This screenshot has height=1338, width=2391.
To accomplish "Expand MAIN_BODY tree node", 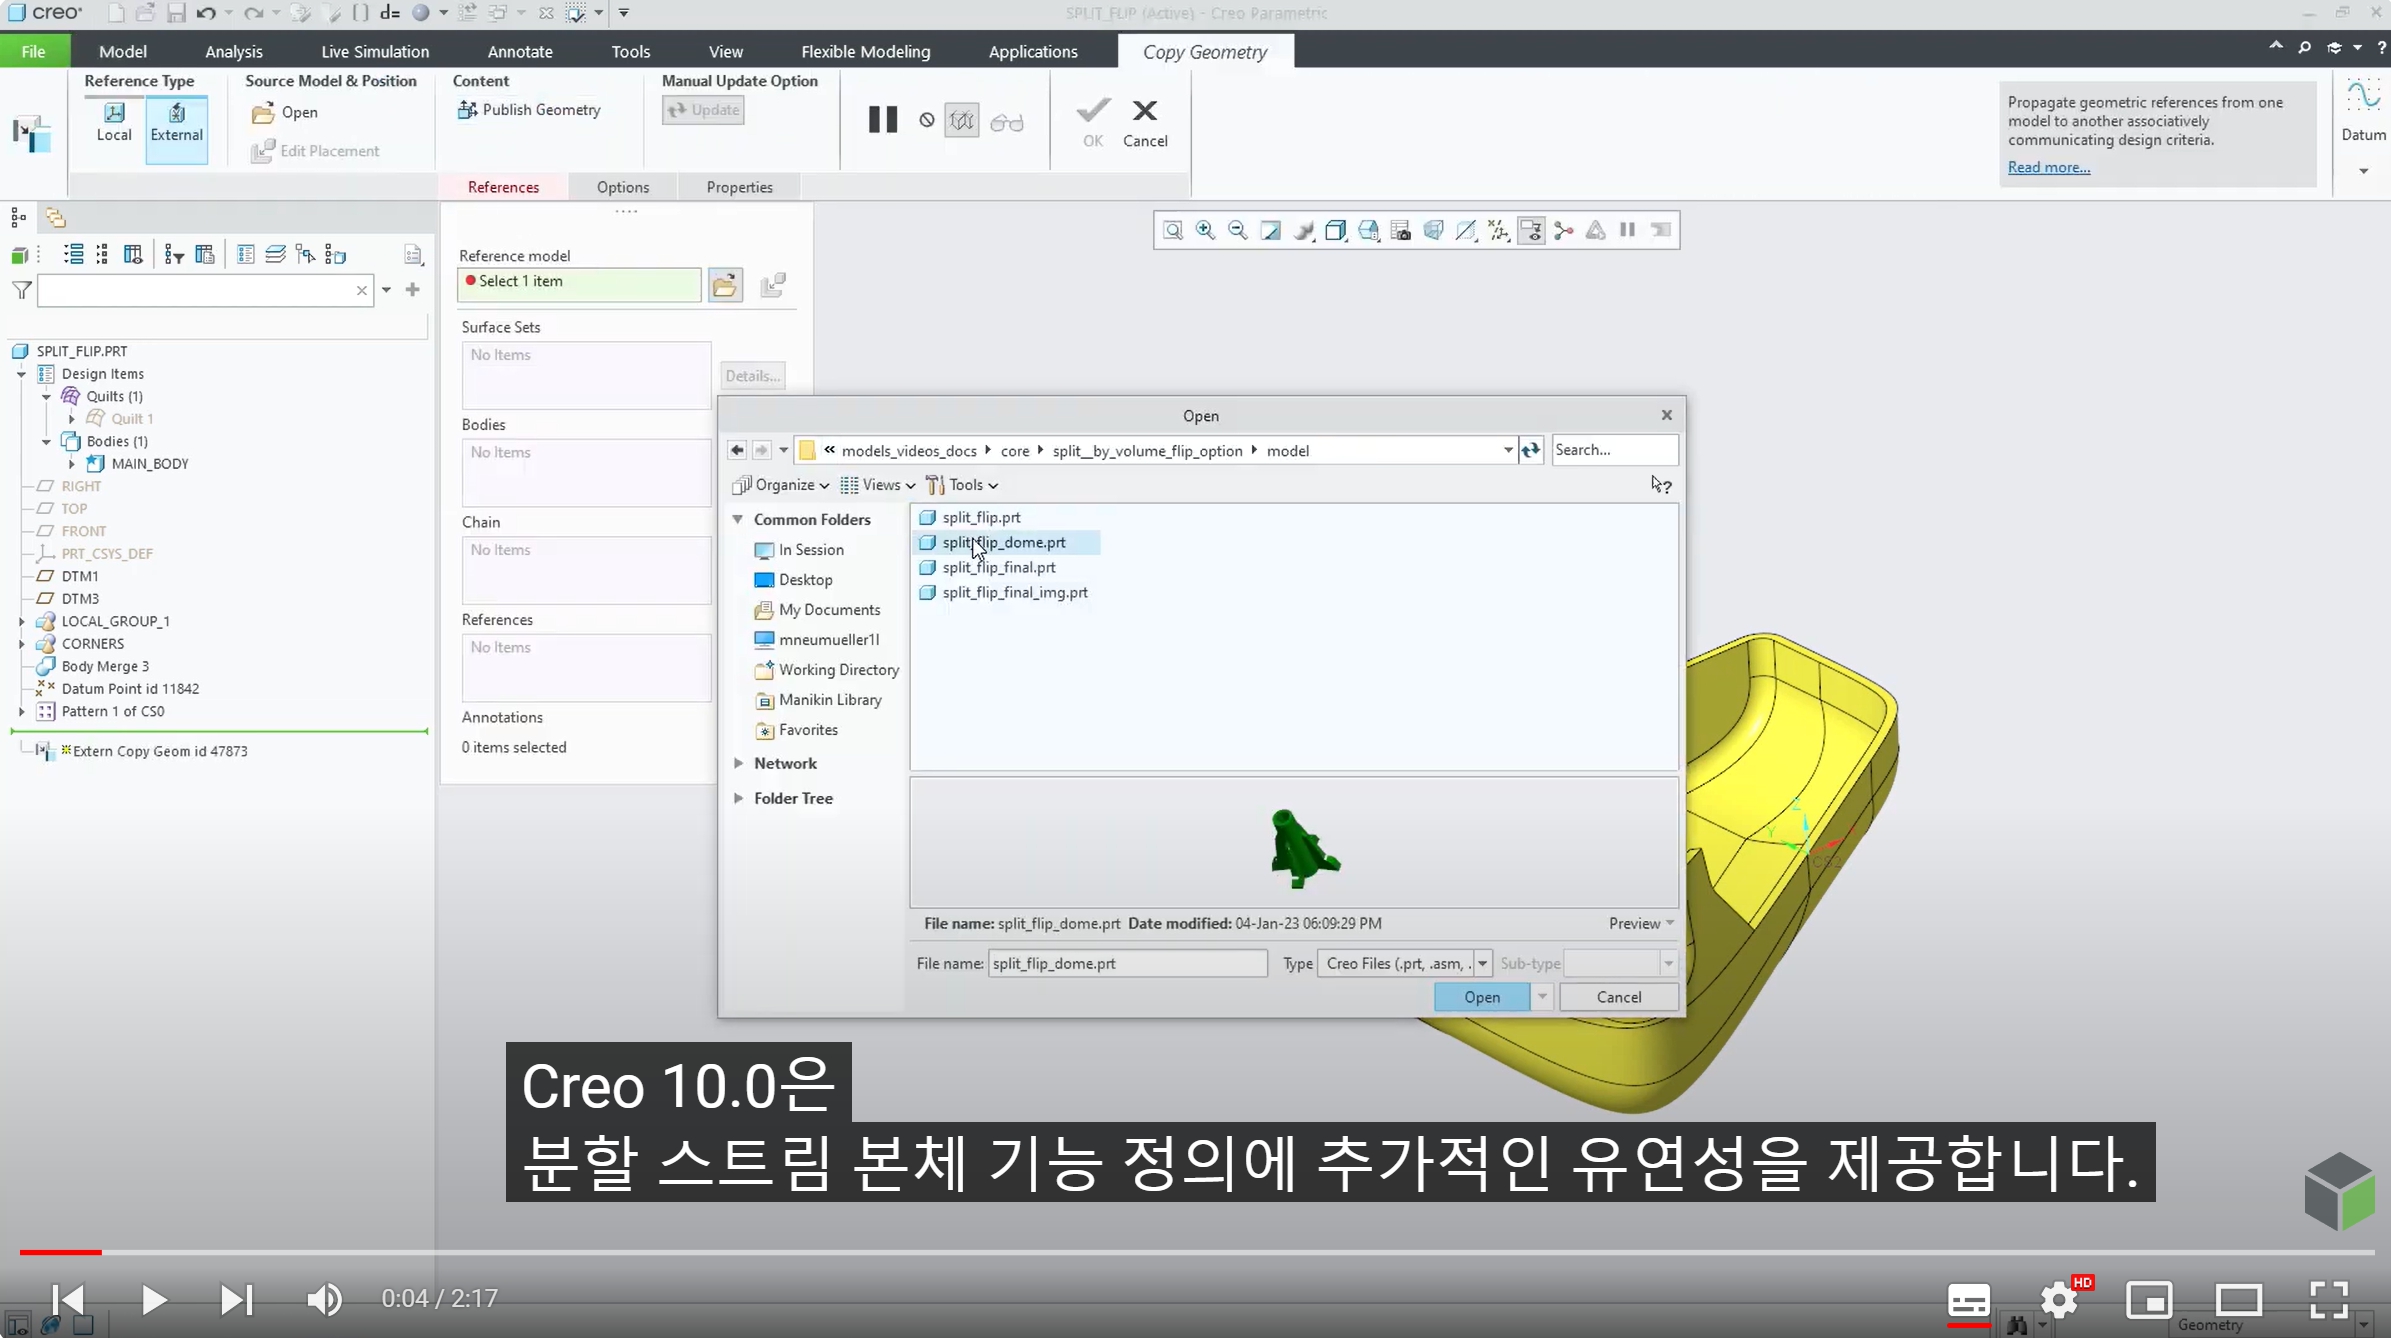I will [x=71, y=464].
